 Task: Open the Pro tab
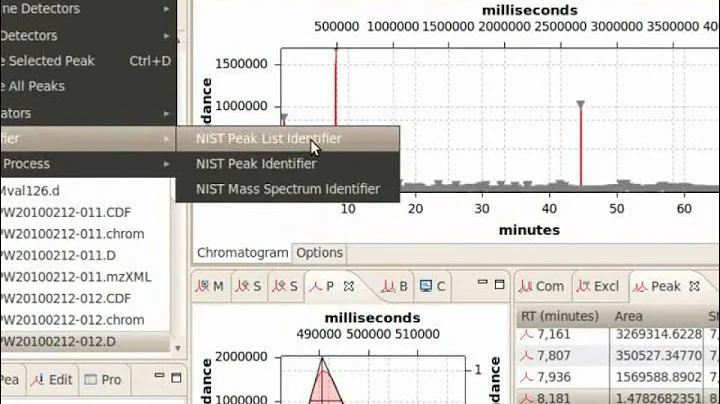pyautogui.click(x=103, y=380)
